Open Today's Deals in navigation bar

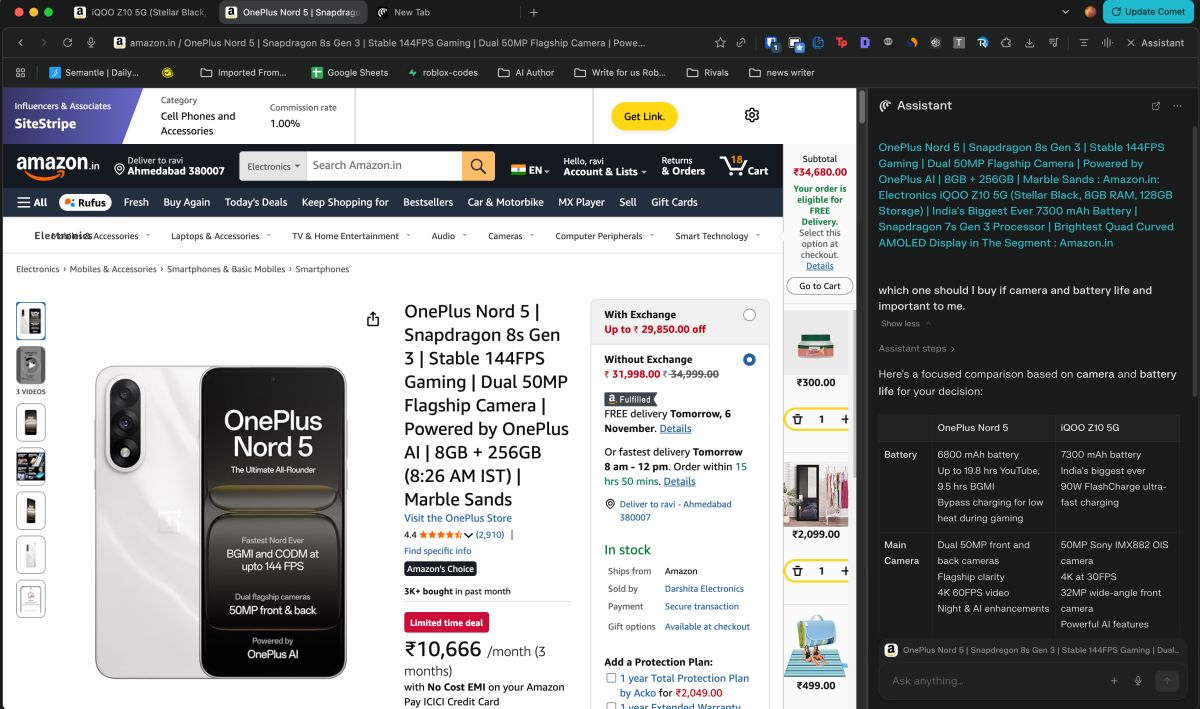255,202
